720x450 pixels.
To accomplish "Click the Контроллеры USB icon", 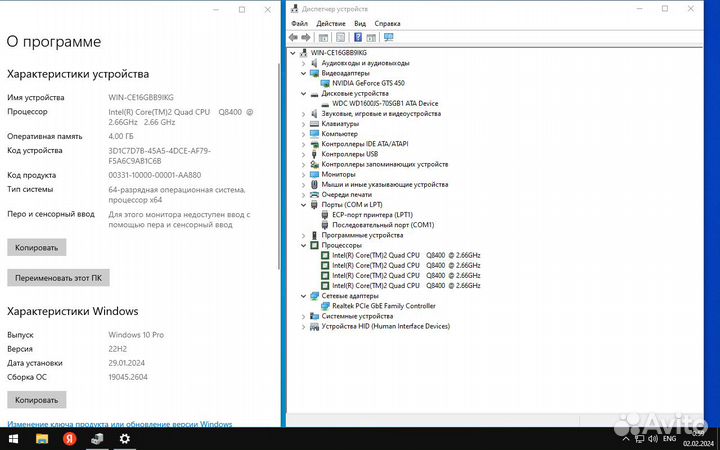I will [x=314, y=154].
